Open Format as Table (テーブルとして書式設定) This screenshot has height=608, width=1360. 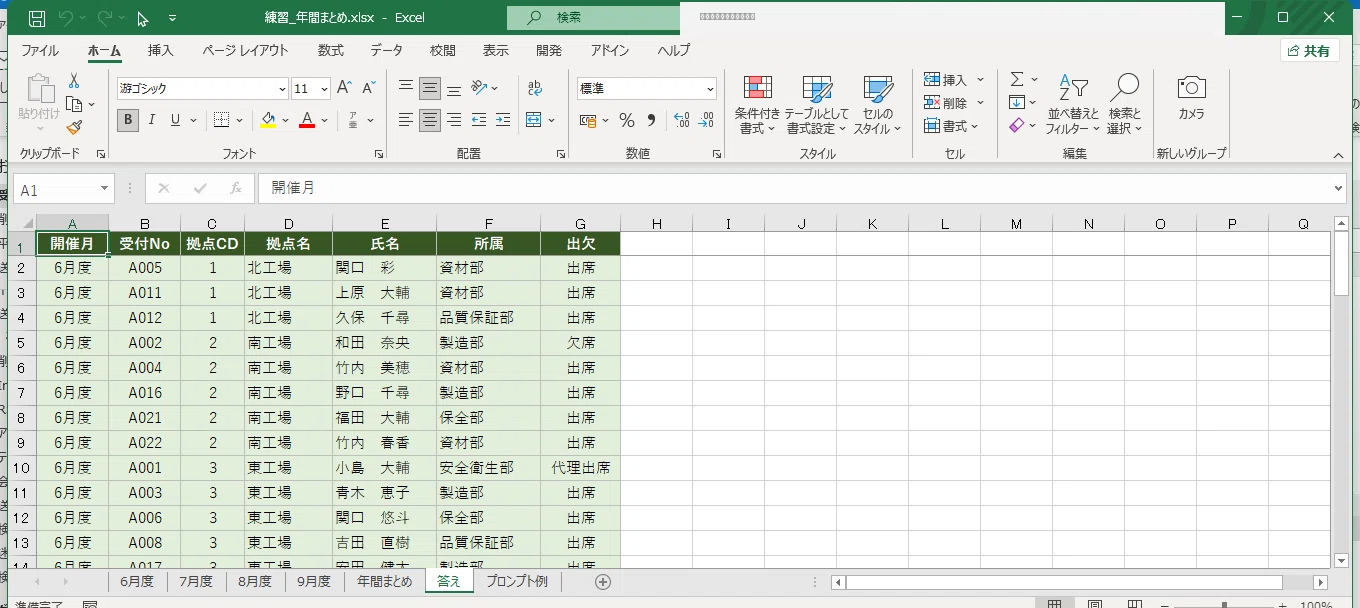[816, 106]
